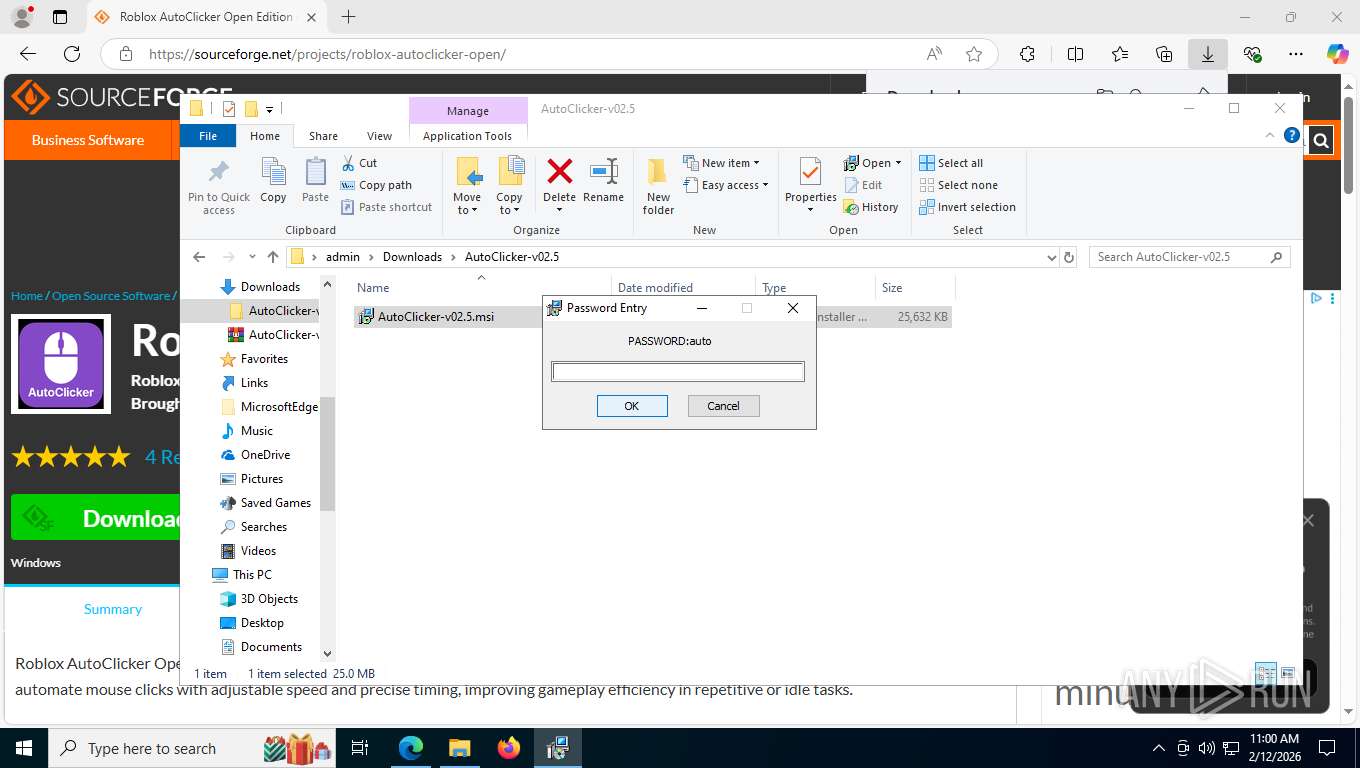Screen dimensions: 1360x768
Task: Open Desktop in navigation pane
Action: [x=262, y=623]
